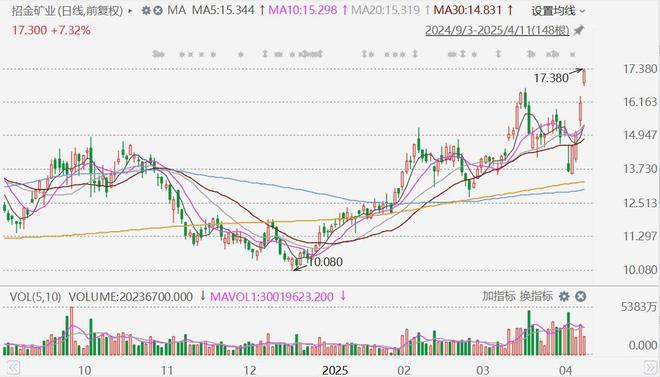Open the 2024/9/3-2025/4/11 date range link
The width and height of the screenshot is (660, 377).
pyautogui.click(x=497, y=30)
